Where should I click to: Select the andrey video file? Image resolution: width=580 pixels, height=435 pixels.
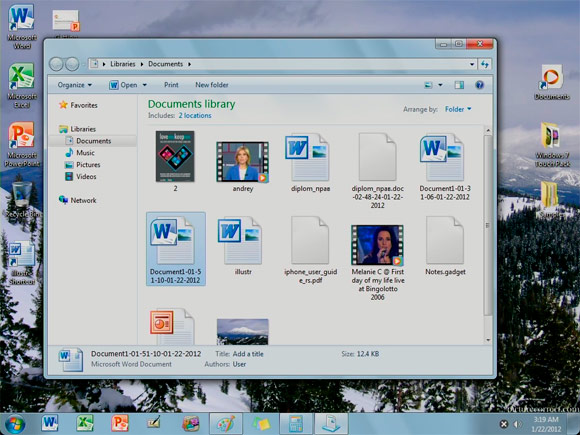coord(243,166)
